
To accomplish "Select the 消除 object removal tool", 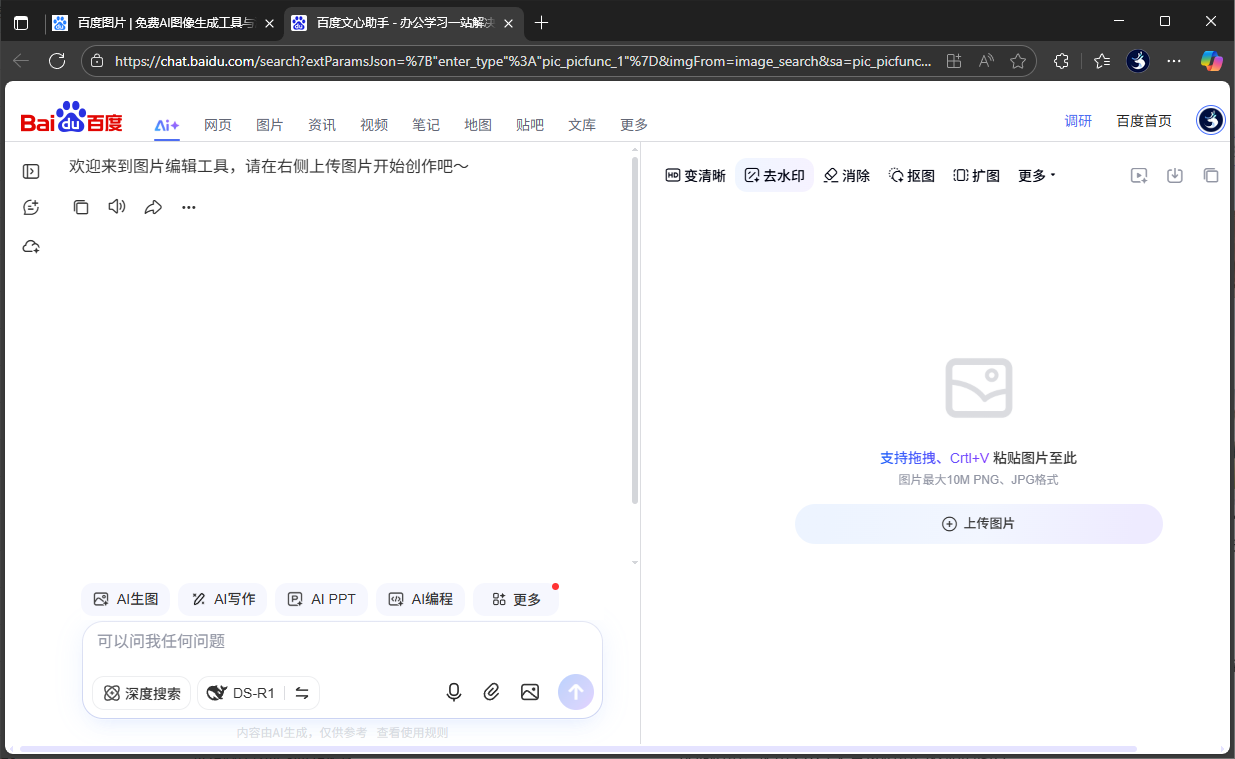I will [846, 175].
